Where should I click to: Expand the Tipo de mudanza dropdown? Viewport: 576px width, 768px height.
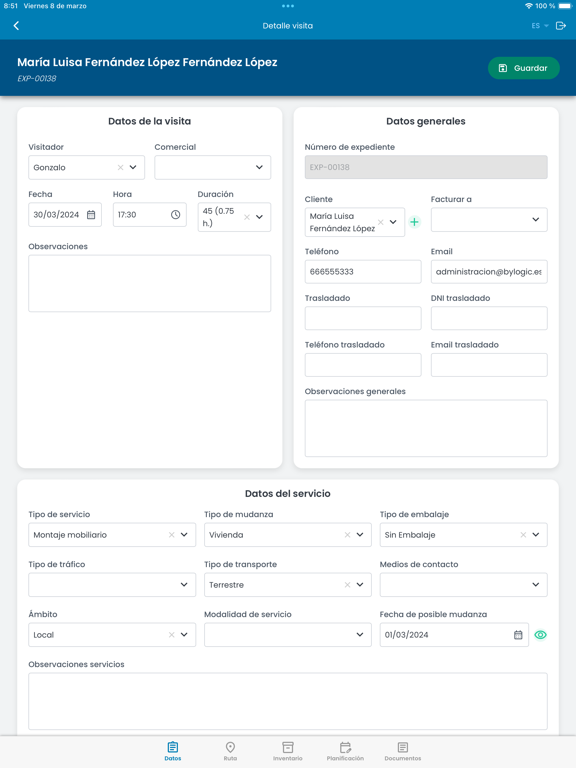(x=360, y=535)
